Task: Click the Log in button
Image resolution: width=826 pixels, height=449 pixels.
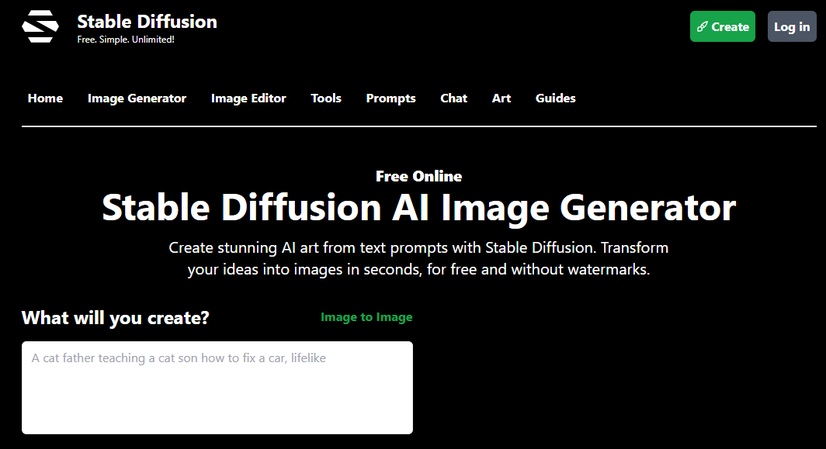Action: tap(792, 26)
